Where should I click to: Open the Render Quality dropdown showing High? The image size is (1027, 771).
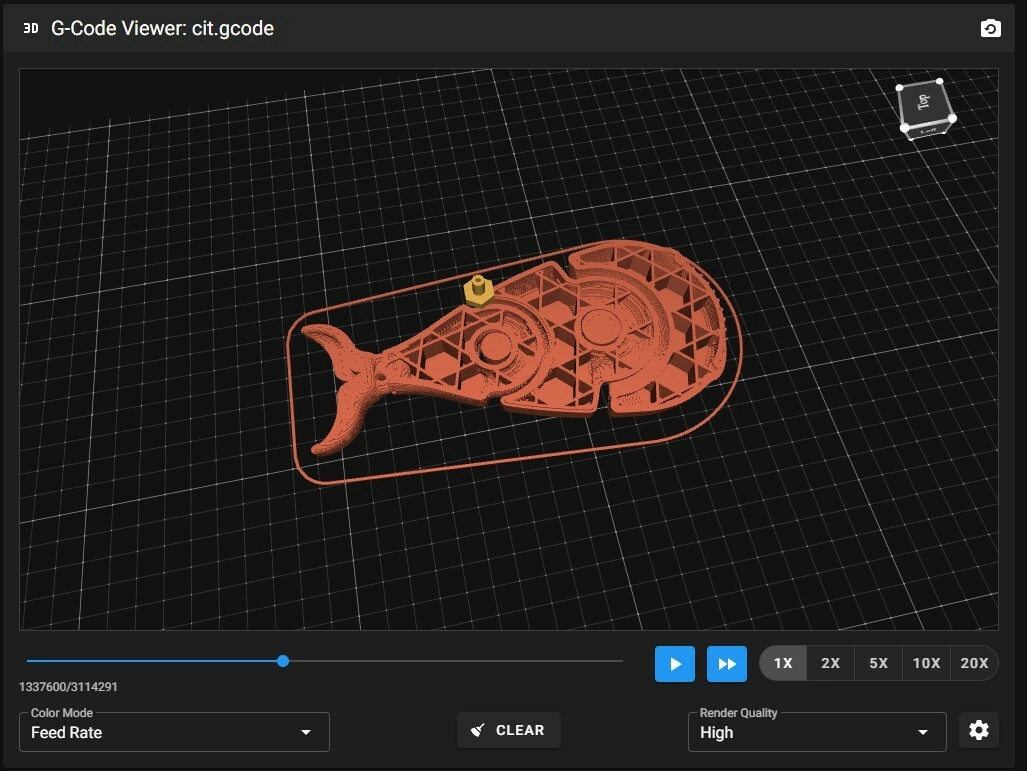pos(816,732)
